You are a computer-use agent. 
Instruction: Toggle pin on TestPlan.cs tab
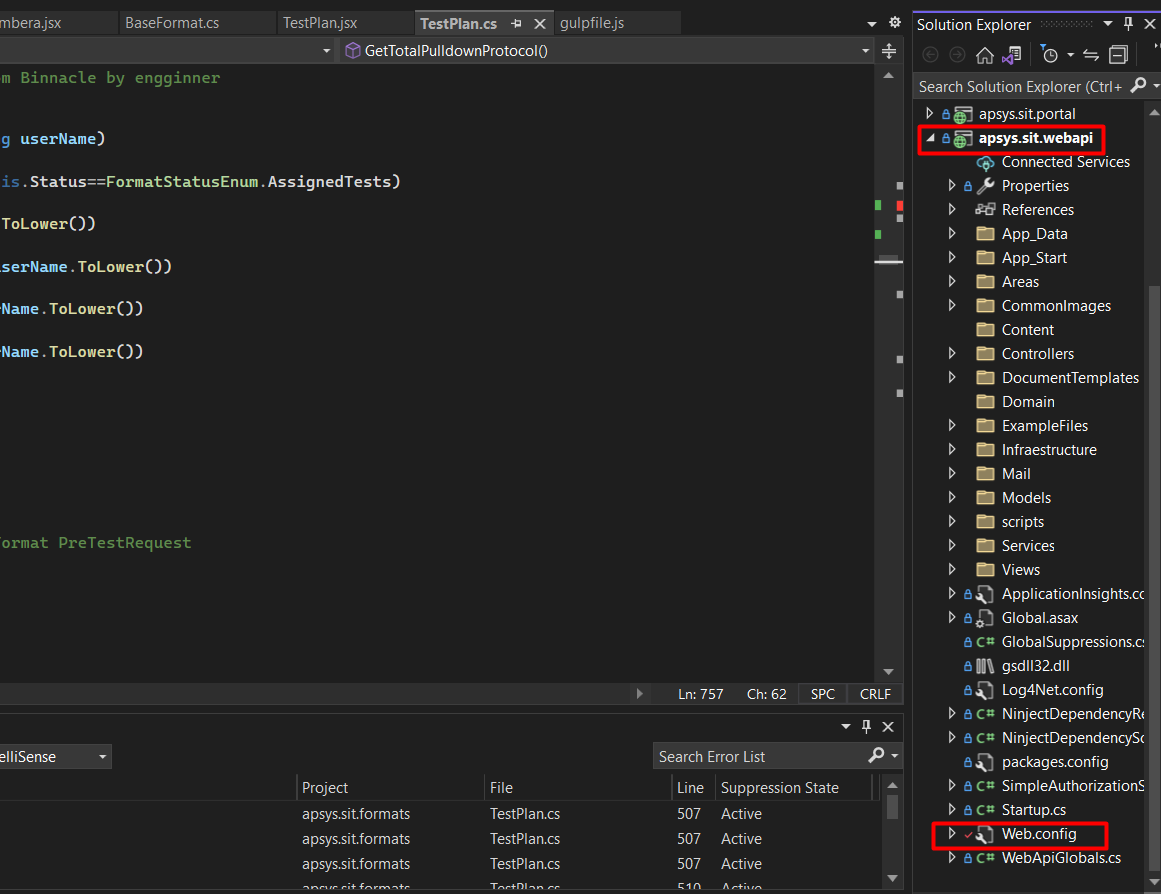[x=517, y=24]
